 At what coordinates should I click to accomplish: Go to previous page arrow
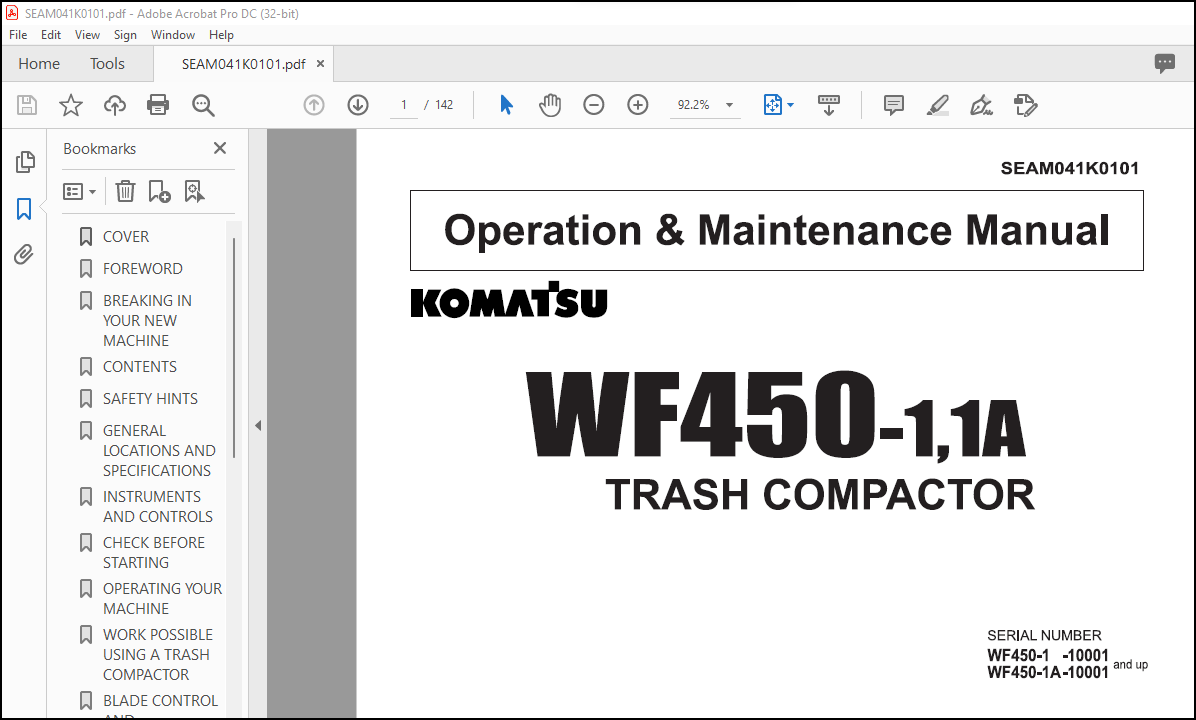pyautogui.click(x=313, y=105)
